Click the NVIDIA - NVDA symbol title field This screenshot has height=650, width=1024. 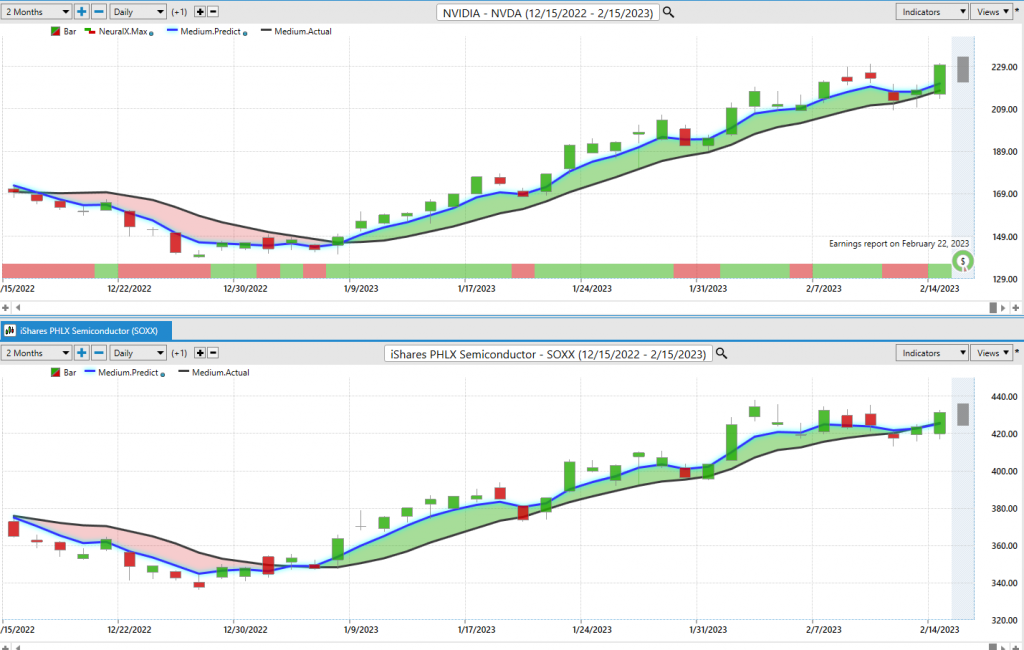point(547,13)
